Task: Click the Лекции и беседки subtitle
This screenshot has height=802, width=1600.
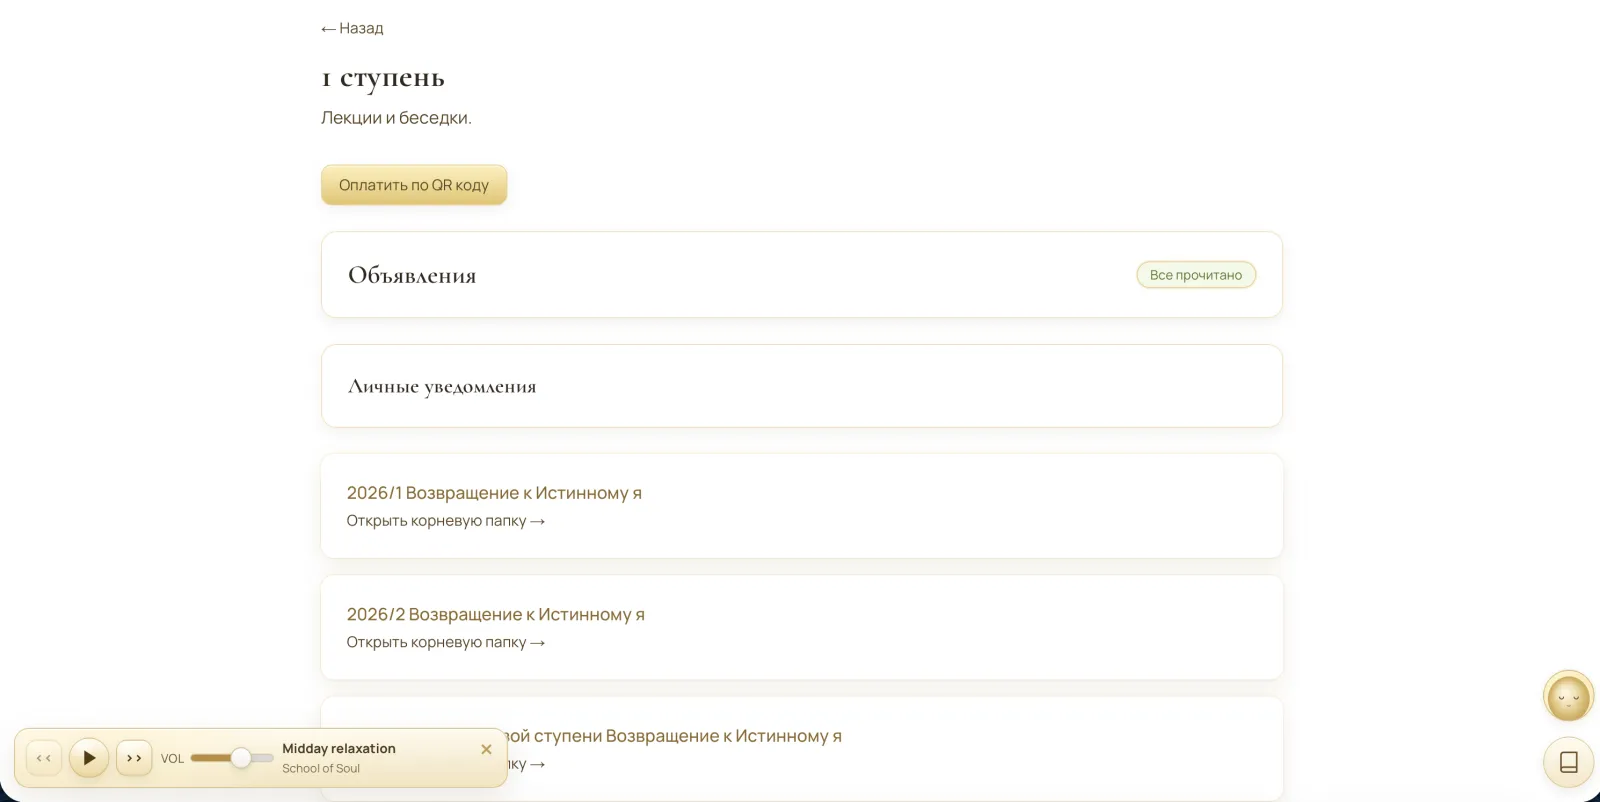Action: point(396,117)
